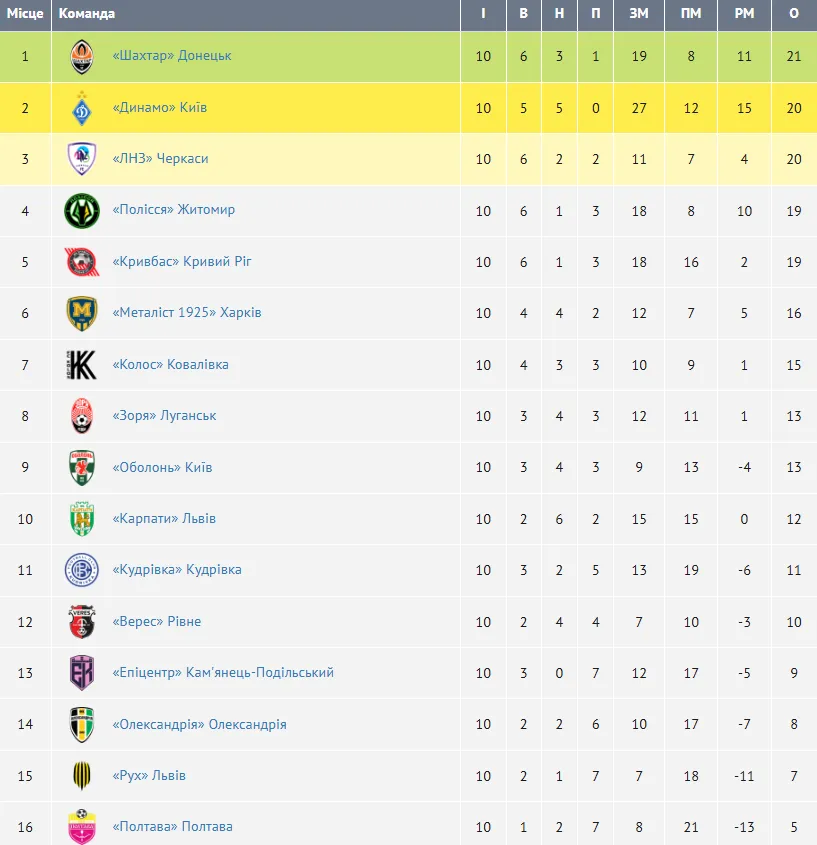Click the «О» points column header
Viewport: 817px width, 845px height.
pos(794,14)
